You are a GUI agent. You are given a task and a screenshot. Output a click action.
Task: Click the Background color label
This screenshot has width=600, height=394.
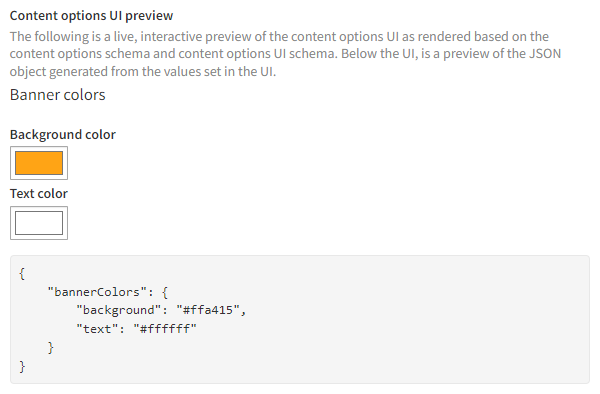[63, 135]
